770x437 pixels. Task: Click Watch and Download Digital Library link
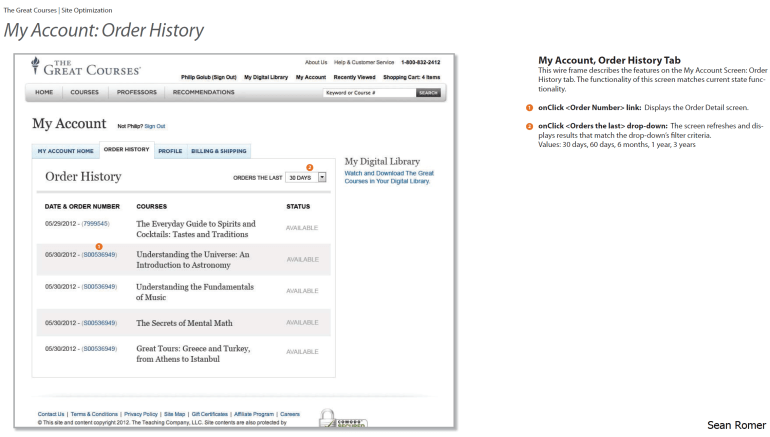coord(388,177)
